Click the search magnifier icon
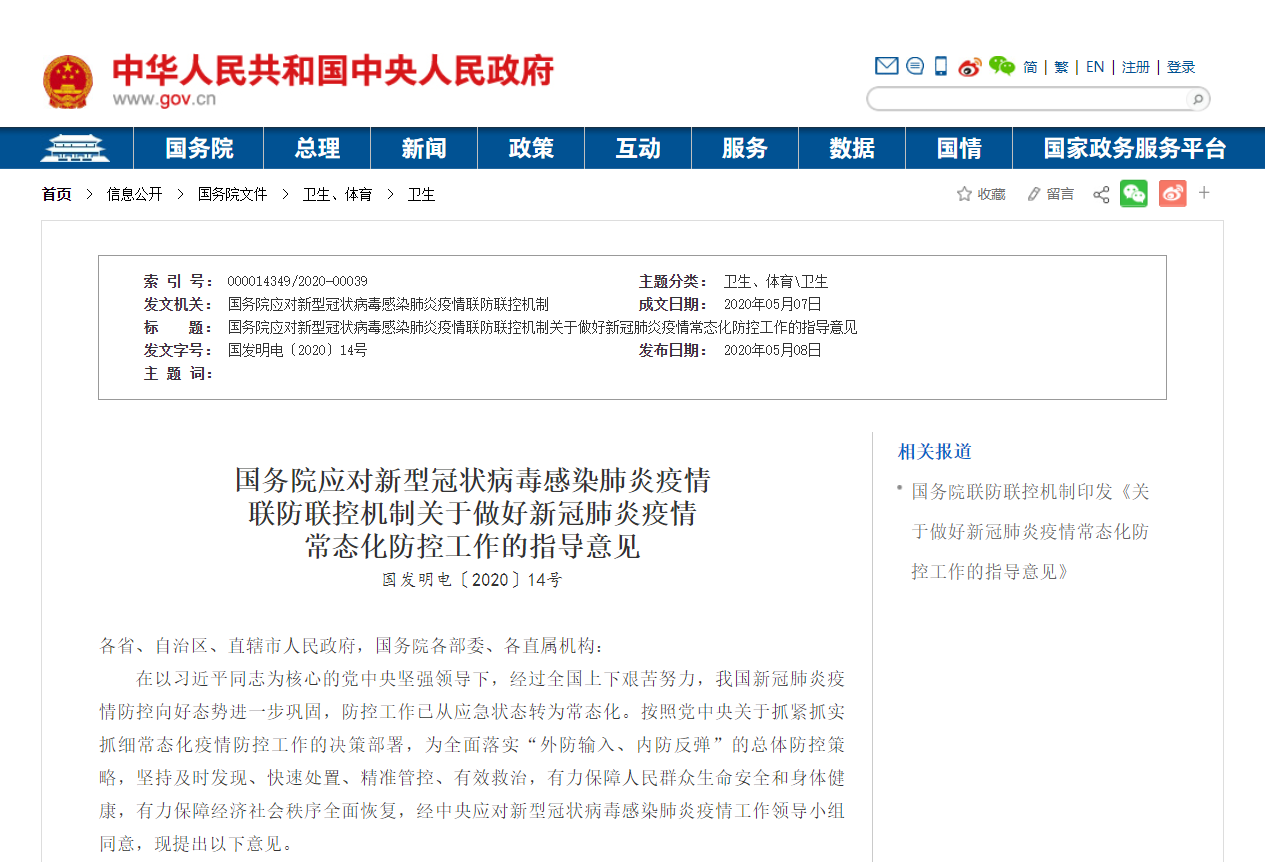 (1196, 99)
